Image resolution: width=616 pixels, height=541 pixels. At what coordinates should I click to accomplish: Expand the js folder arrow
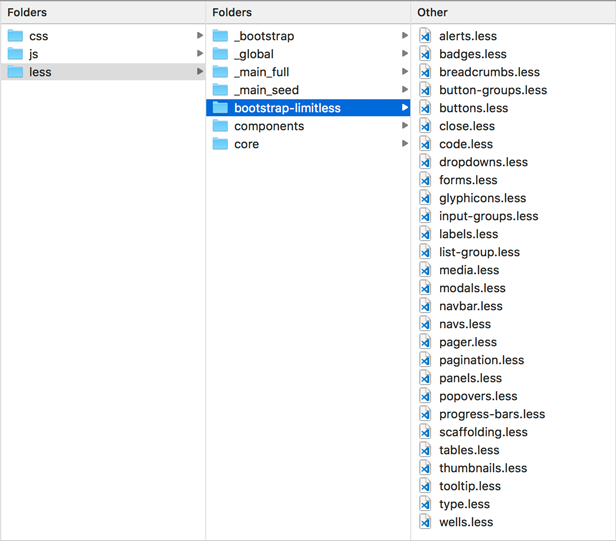coord(200,54)
